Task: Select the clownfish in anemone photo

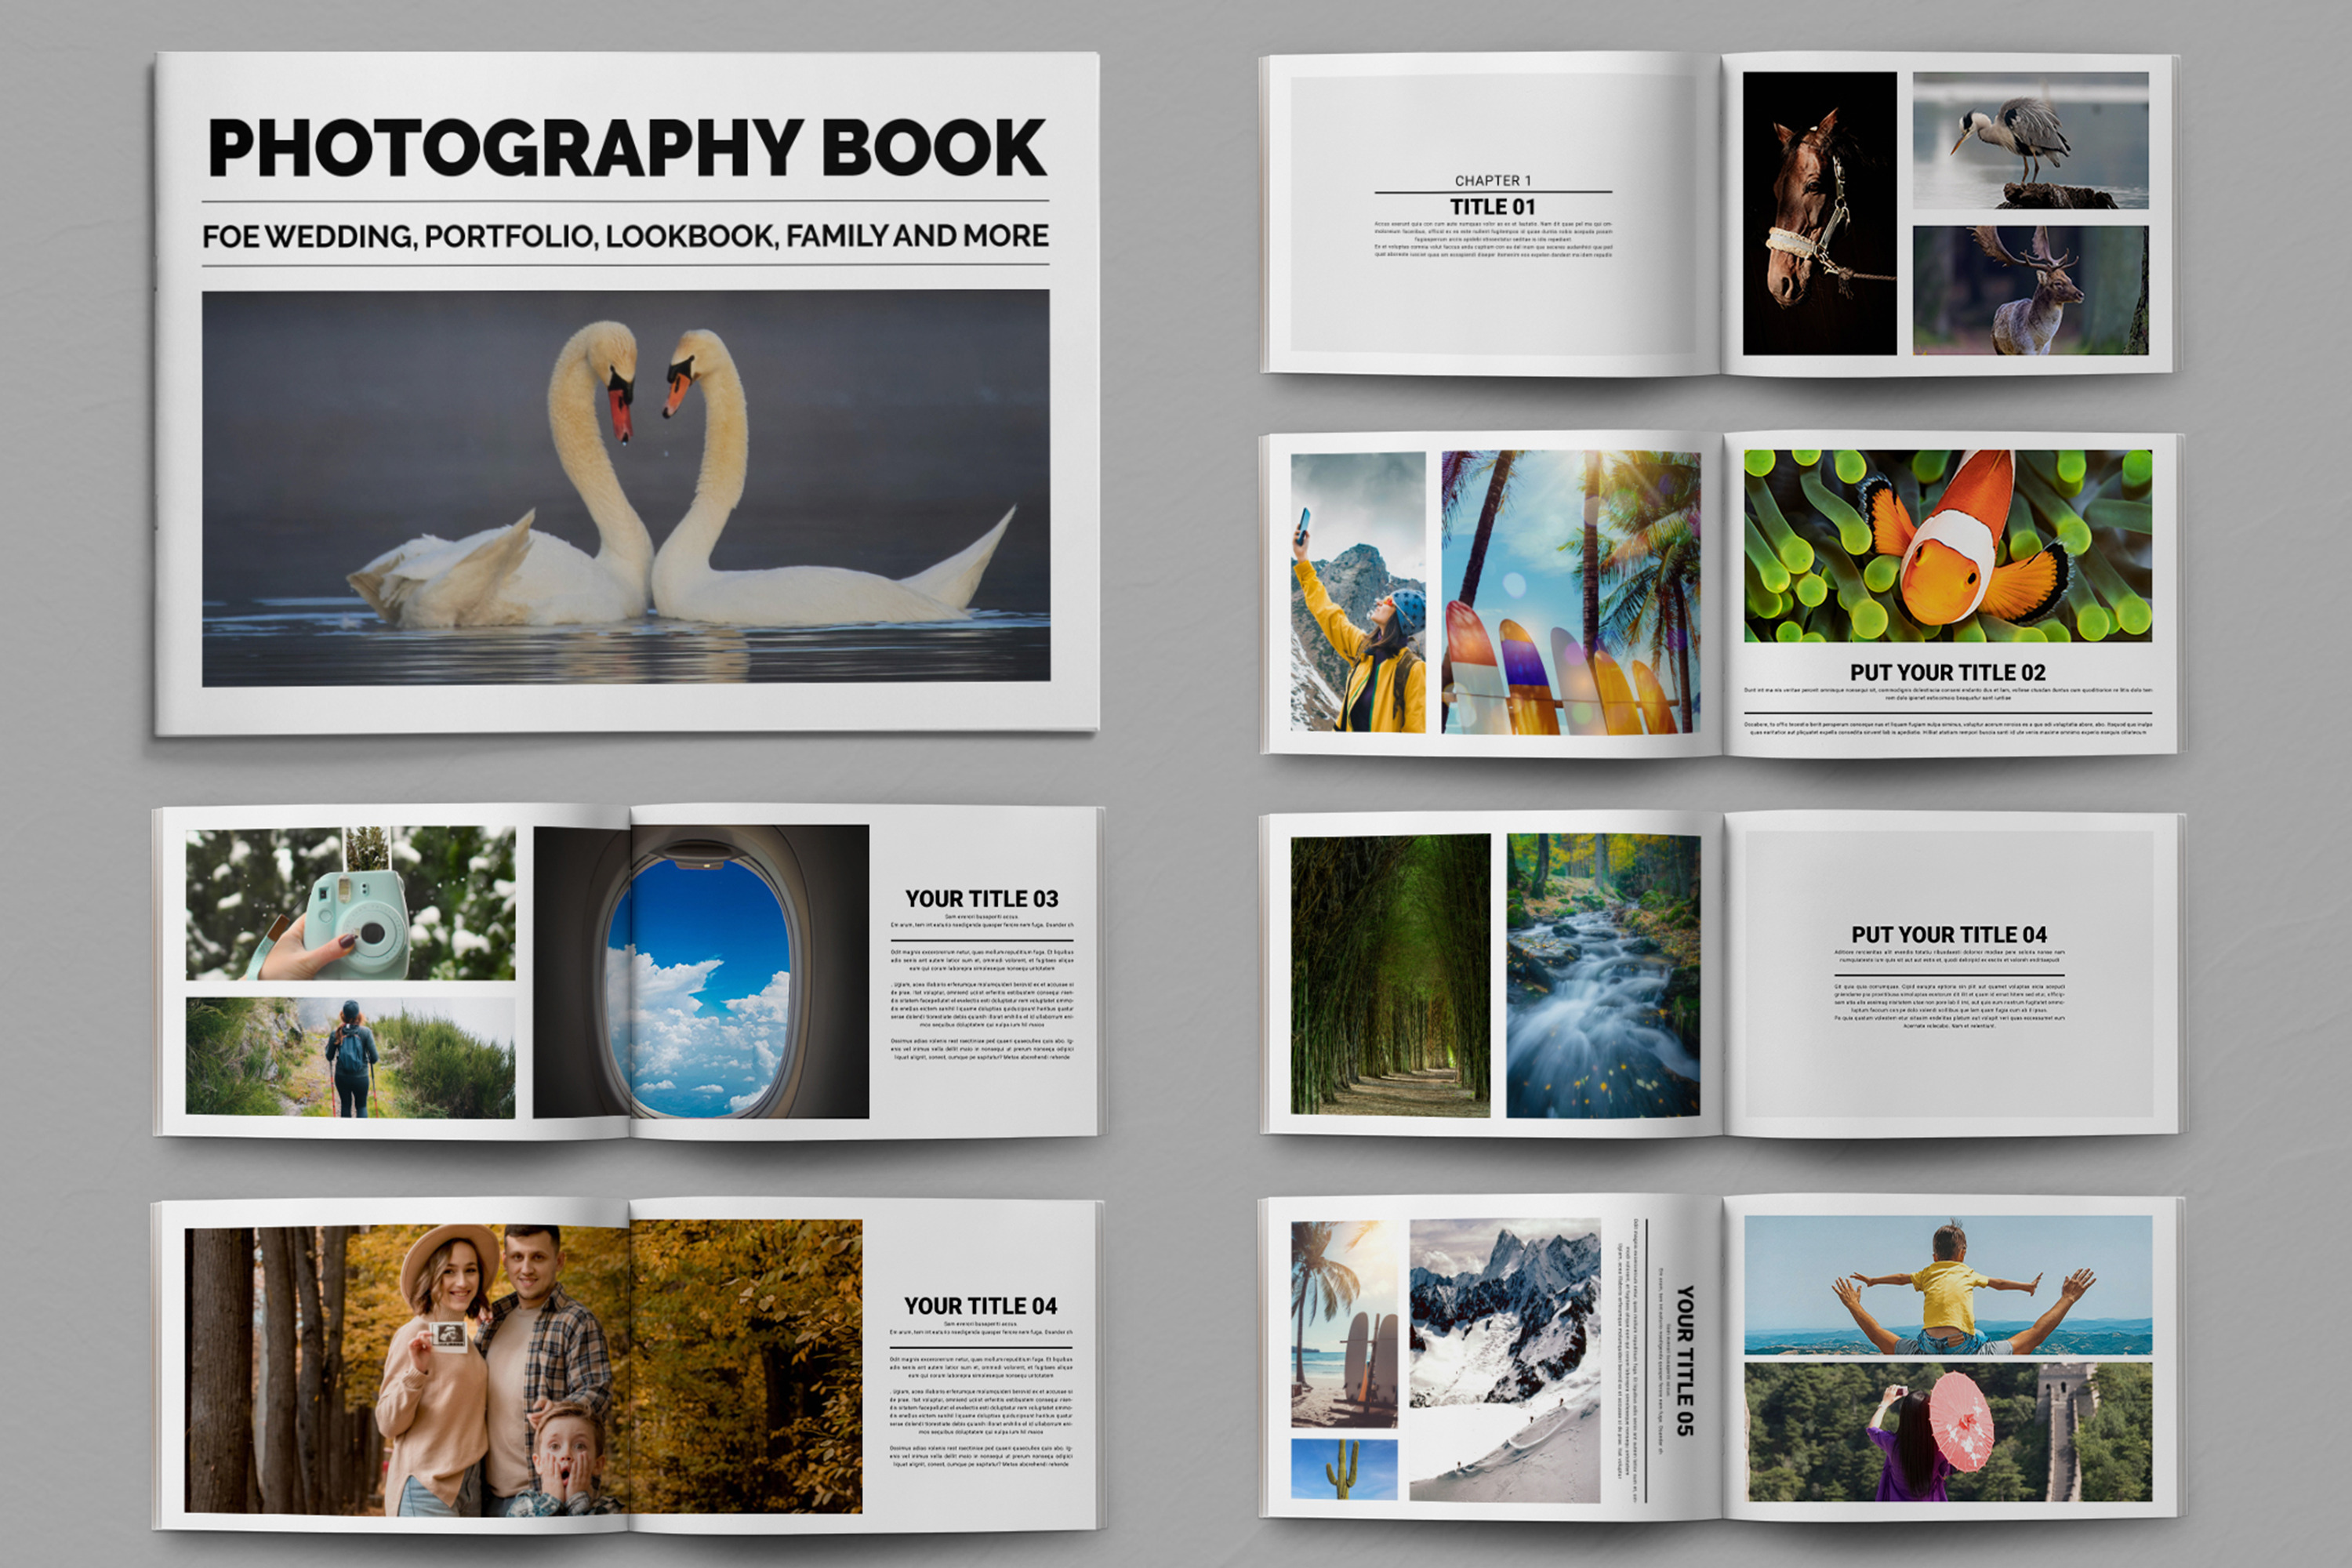Action: pyautogui.click(x=1947, y=546)
